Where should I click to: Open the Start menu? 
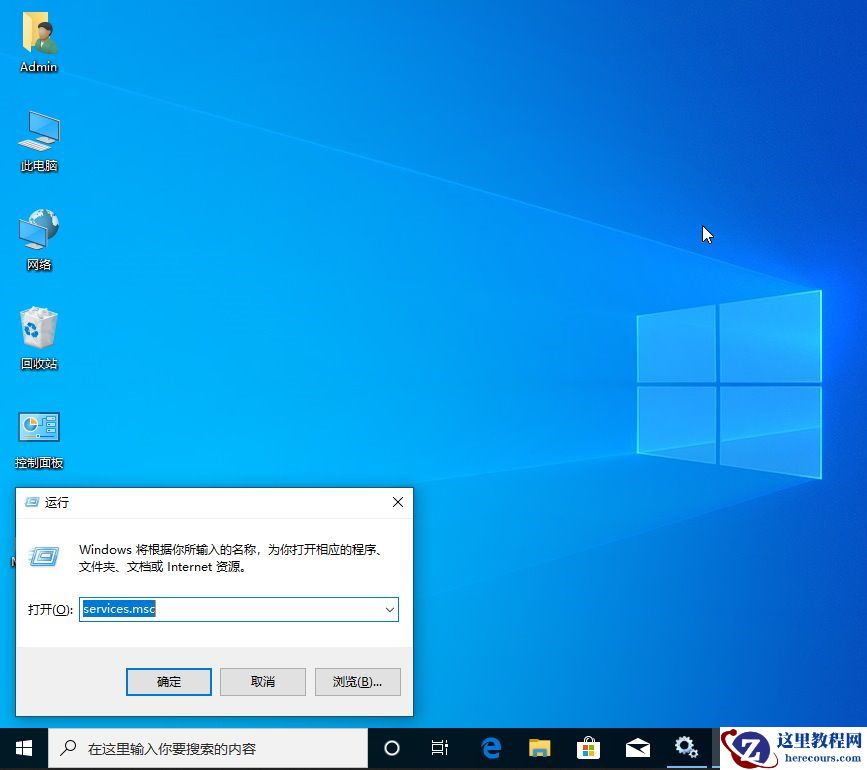point(22,747)
